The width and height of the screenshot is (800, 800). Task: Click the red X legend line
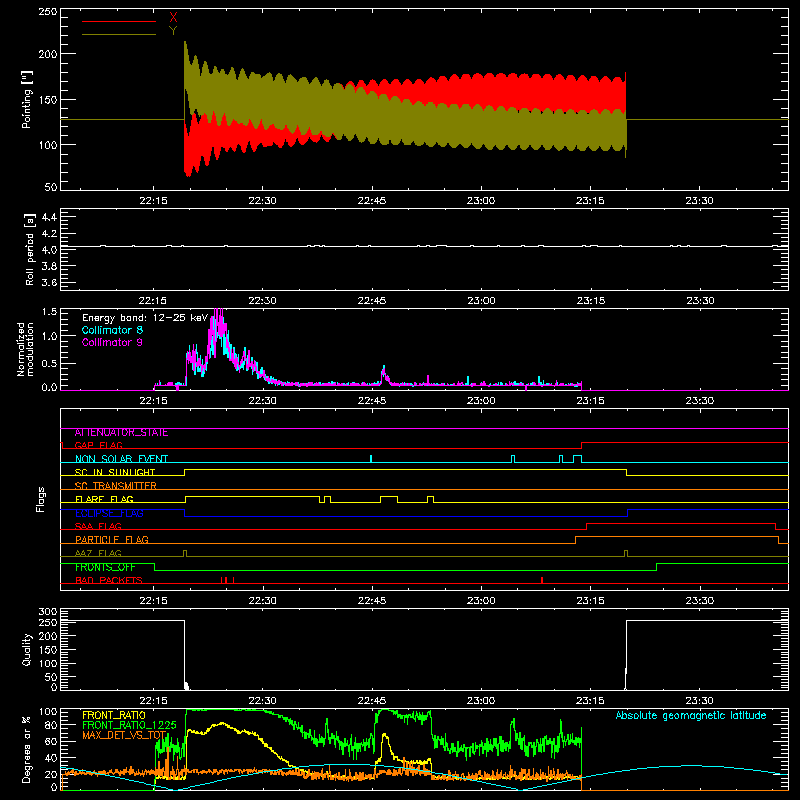(119, 21)
